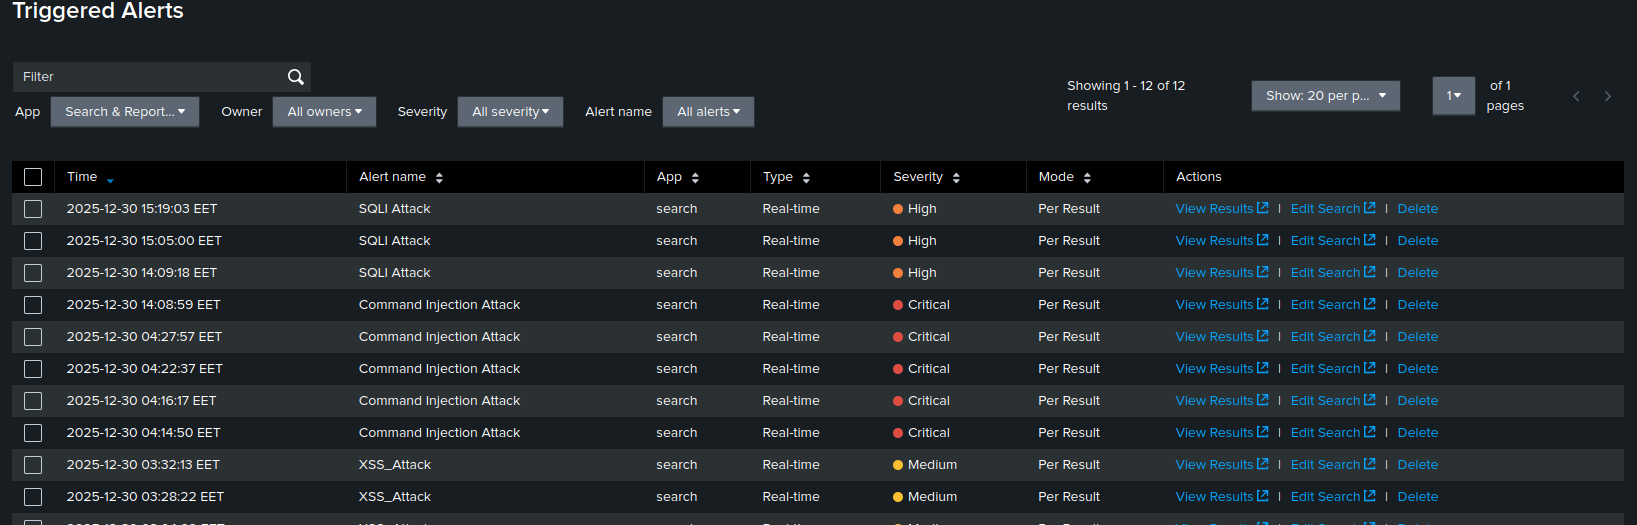Open the All owners dropdown
The height and width of the screenshot is (525, 1637).
pos(324,112)
